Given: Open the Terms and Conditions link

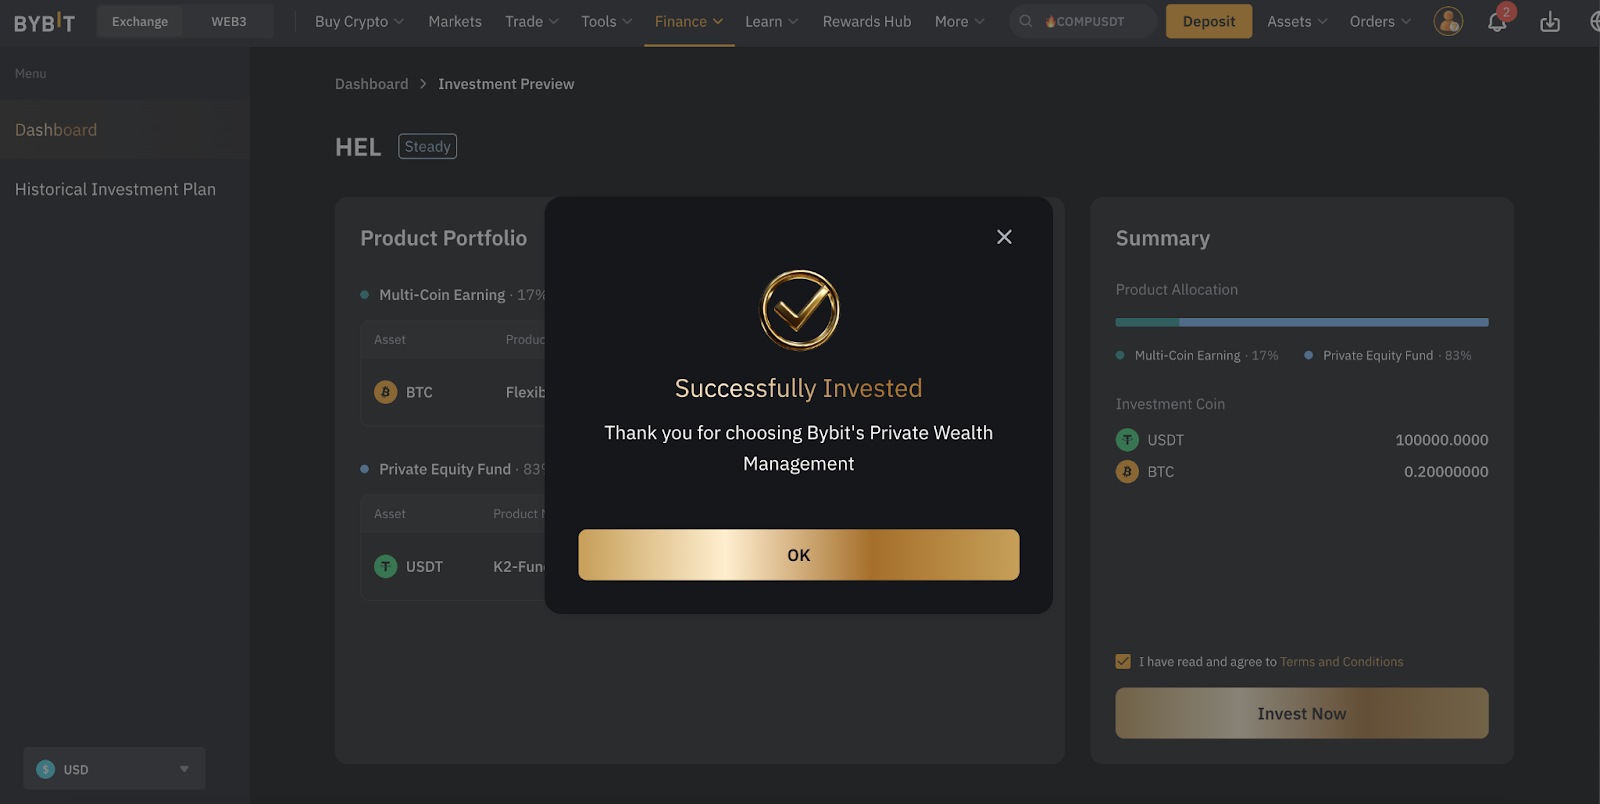Looking at the screenshot, I should point(1341,662).
